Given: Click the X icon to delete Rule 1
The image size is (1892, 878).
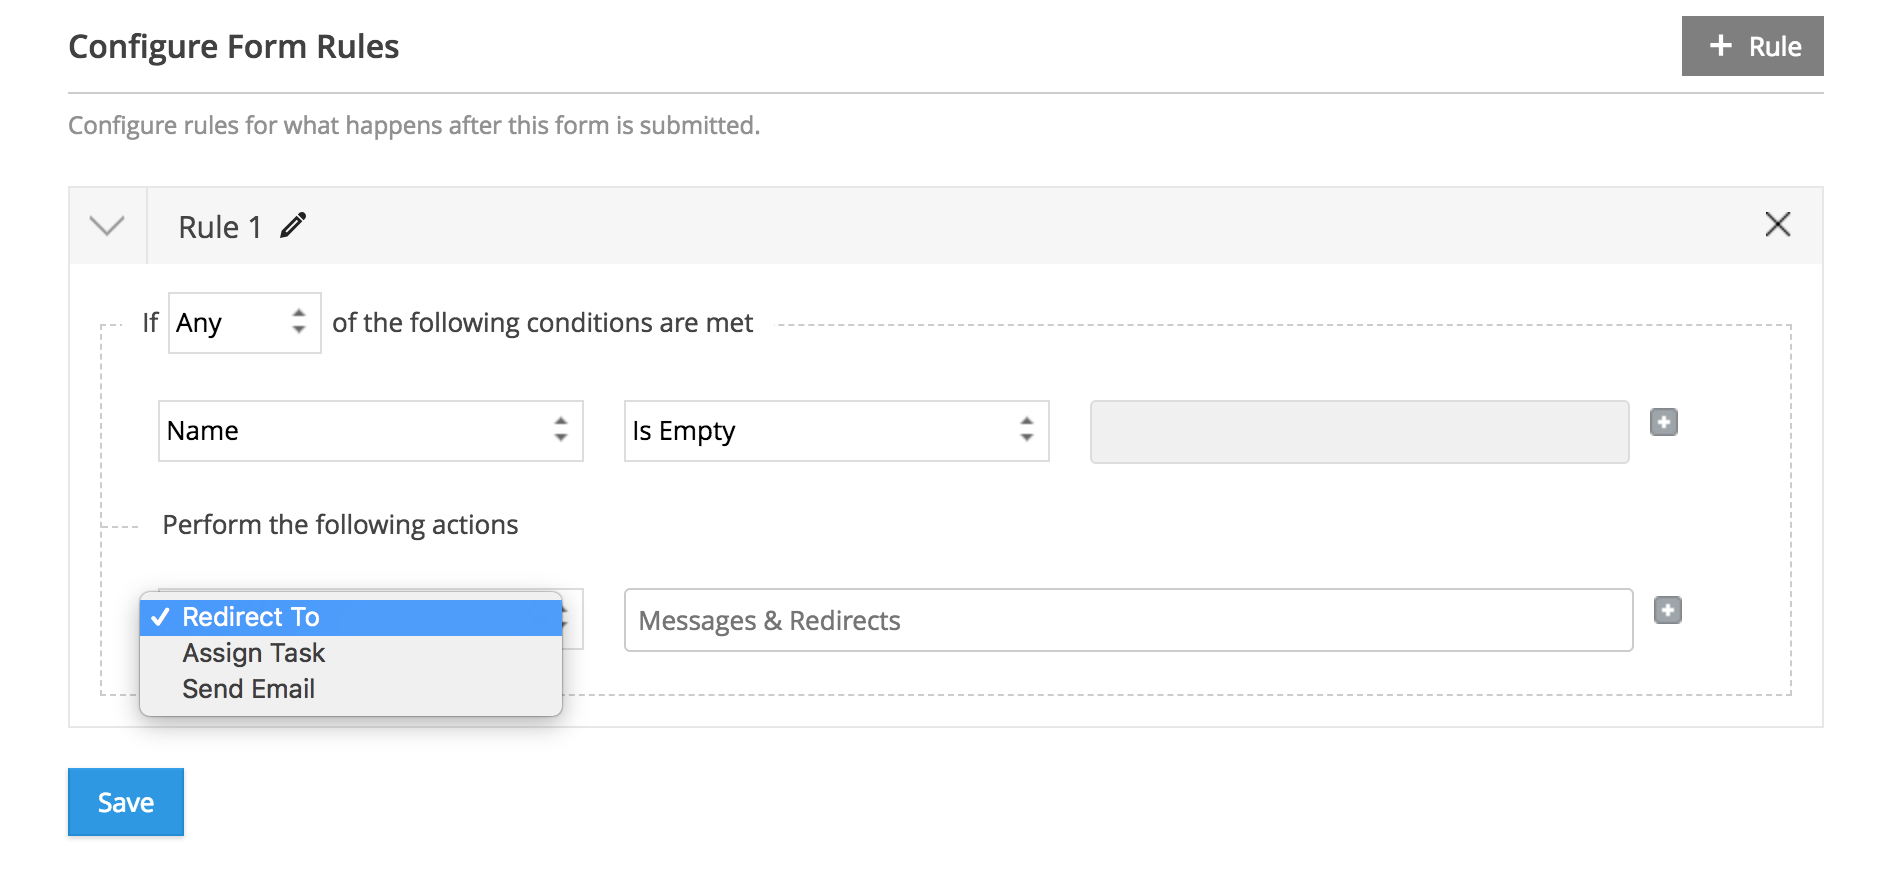Looking at the screenshot, I should [1778, 225].
